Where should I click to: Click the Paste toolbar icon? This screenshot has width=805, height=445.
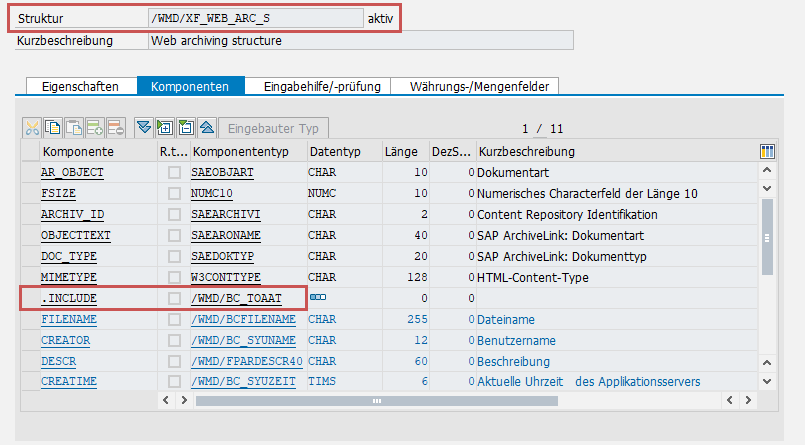tap(74, 128)
